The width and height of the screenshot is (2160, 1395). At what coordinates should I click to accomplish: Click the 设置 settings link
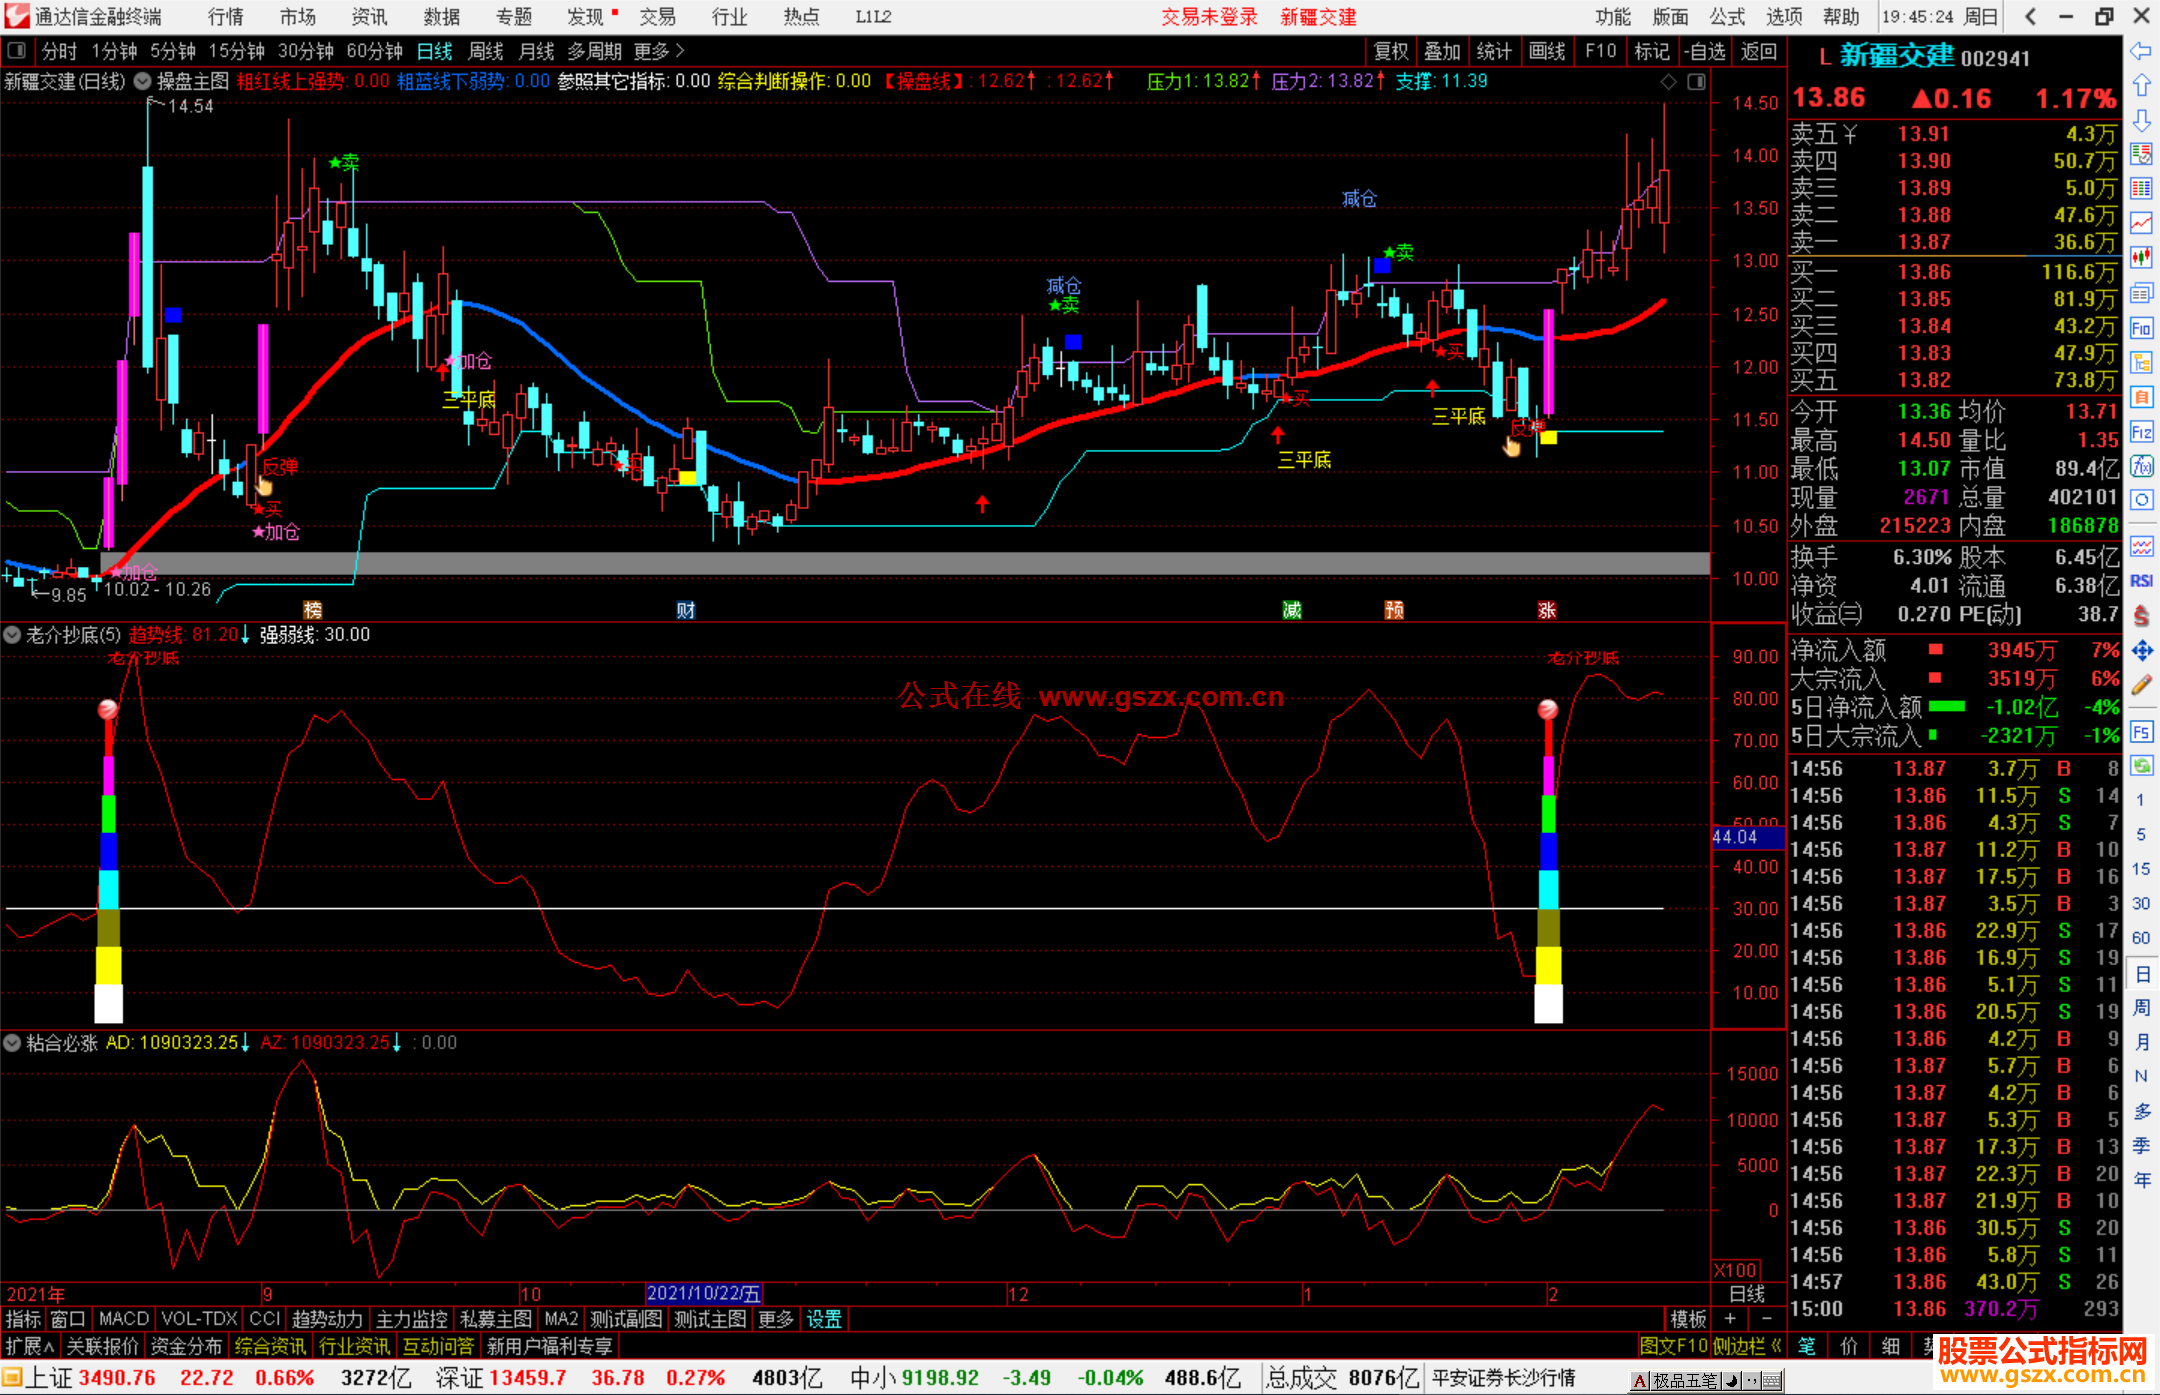pos(824,1319)
